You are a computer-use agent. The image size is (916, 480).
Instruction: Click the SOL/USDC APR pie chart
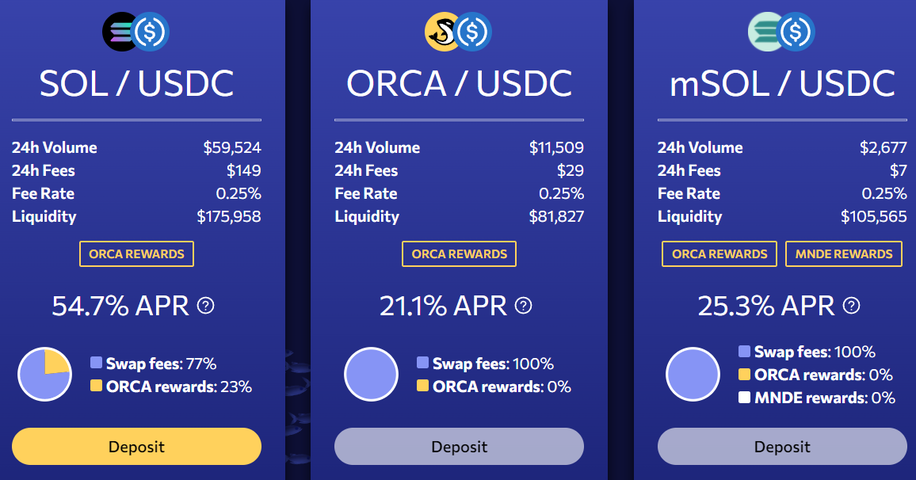44,374
